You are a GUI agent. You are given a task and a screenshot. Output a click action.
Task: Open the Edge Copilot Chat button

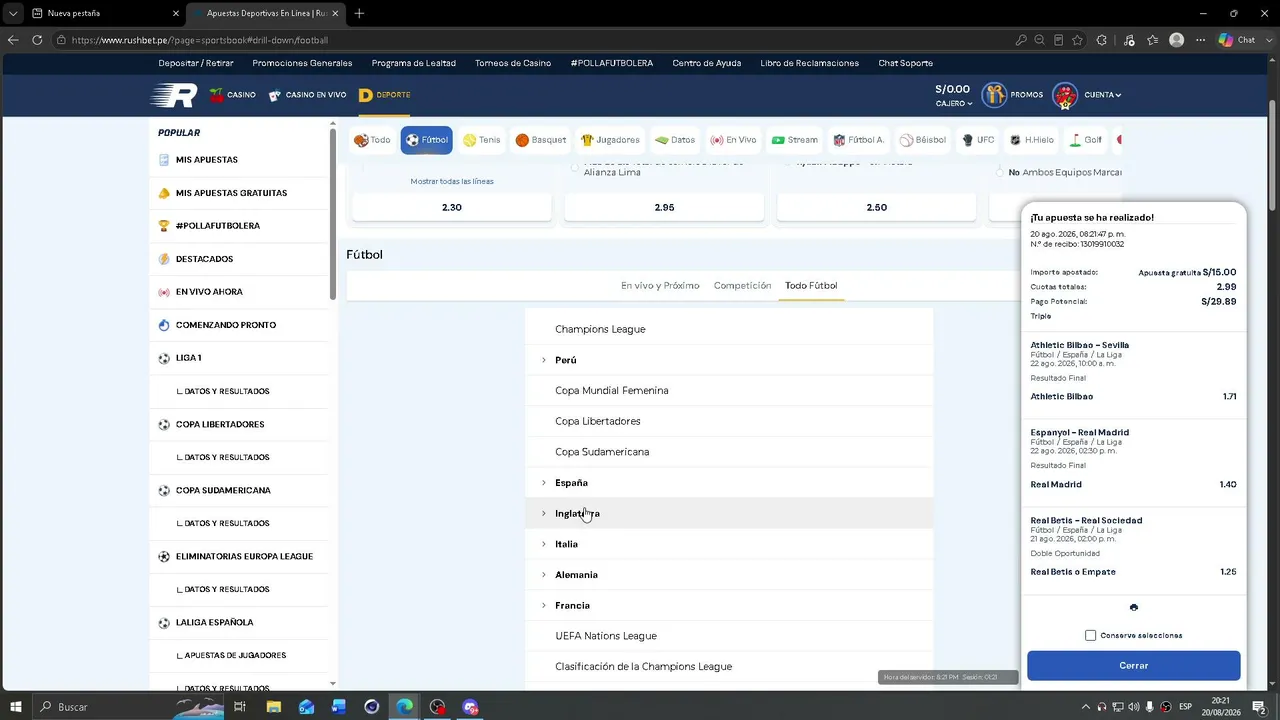click(1237, 40)
